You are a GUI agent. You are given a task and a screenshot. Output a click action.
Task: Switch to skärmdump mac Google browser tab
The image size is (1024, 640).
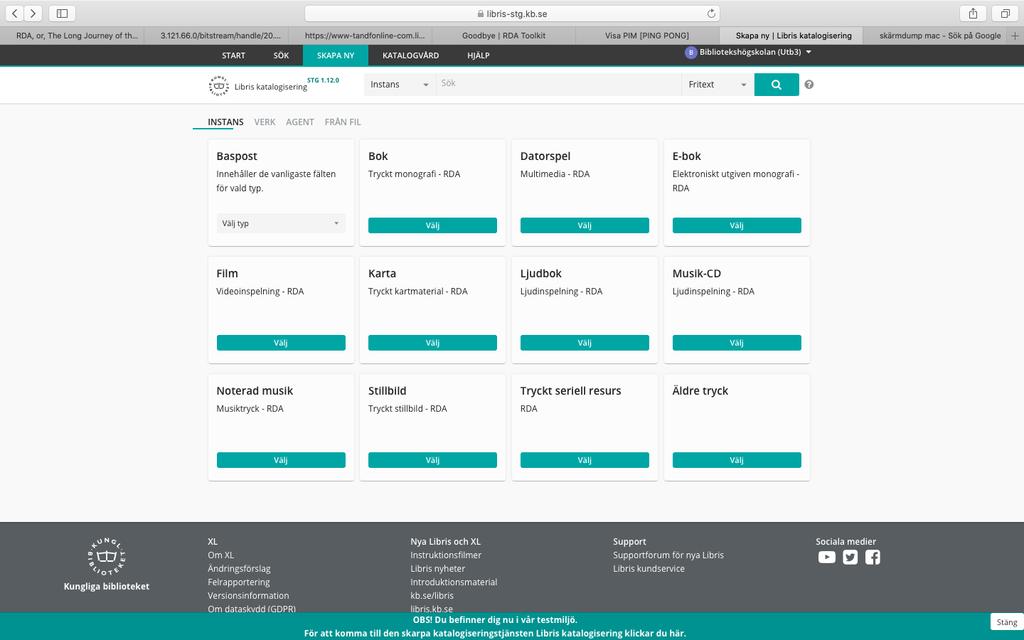pyautogui.click(x=939, y=36)
